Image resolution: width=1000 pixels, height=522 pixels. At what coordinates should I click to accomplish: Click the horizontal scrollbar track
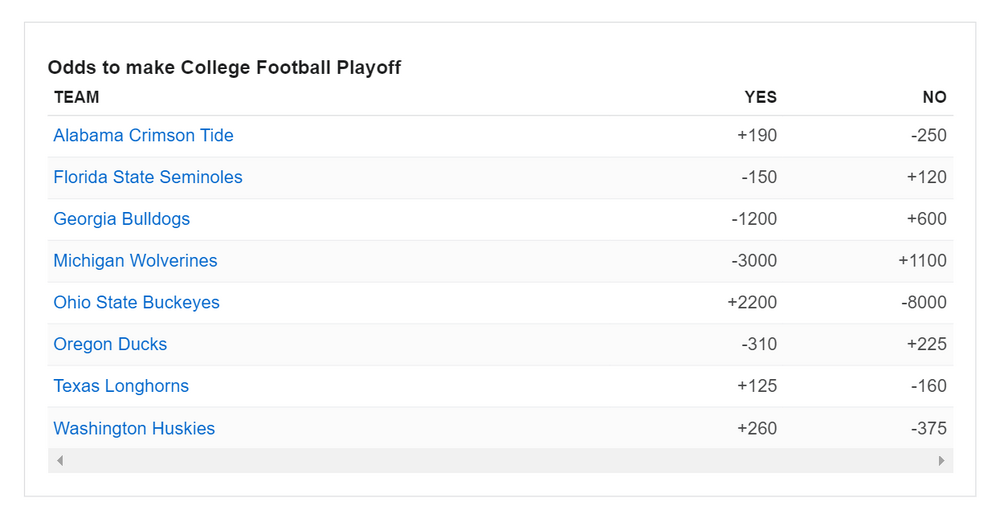pos(500,461)
